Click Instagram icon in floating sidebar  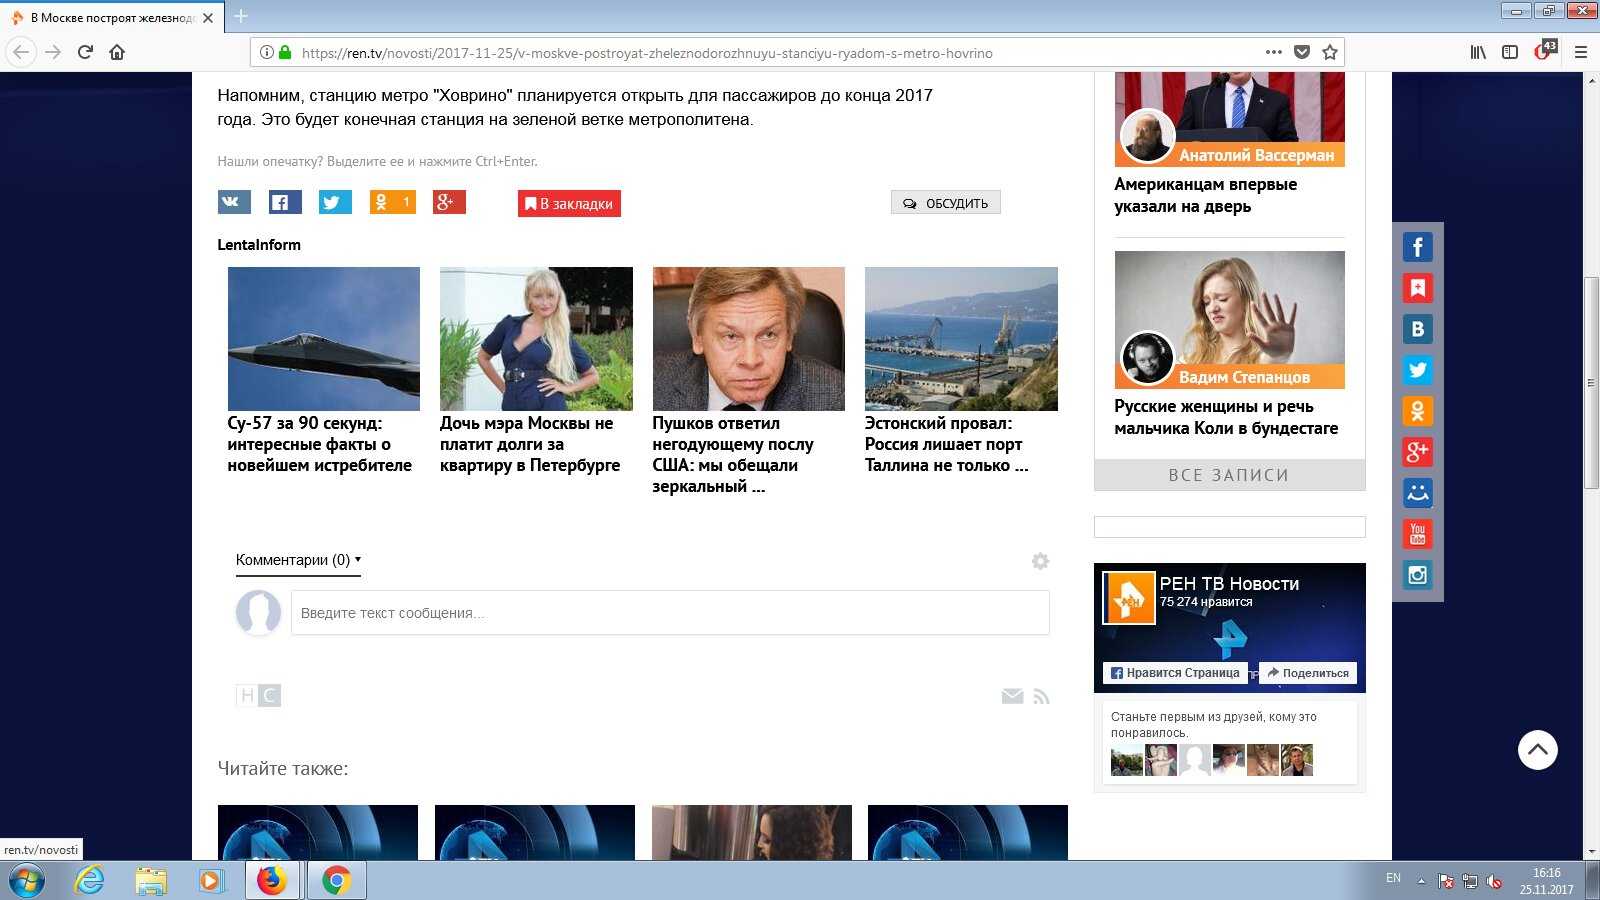click(x=1417, y=575)
